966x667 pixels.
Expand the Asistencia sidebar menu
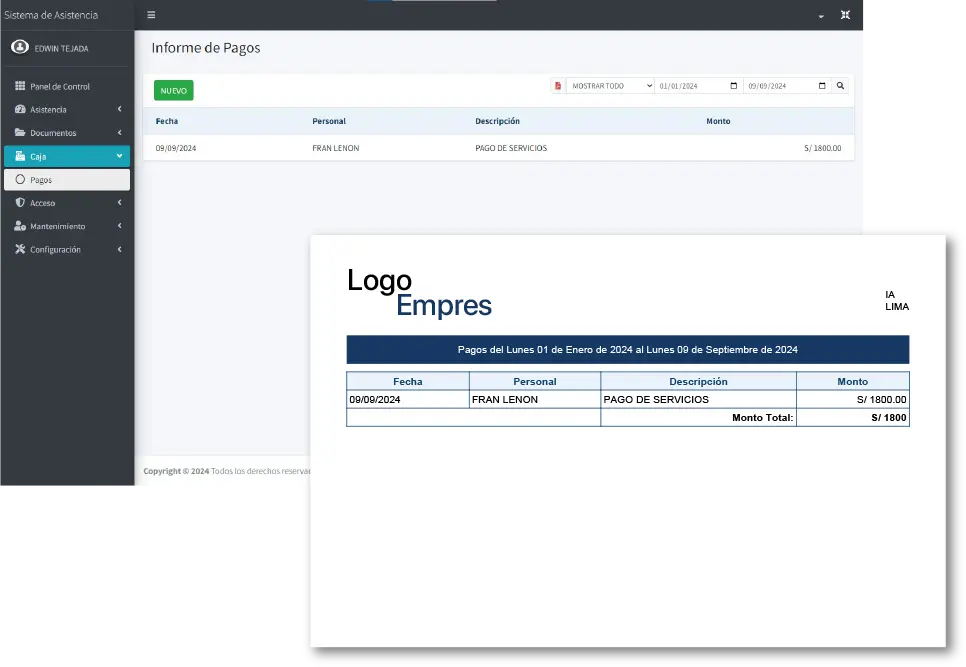coord(67,110)
